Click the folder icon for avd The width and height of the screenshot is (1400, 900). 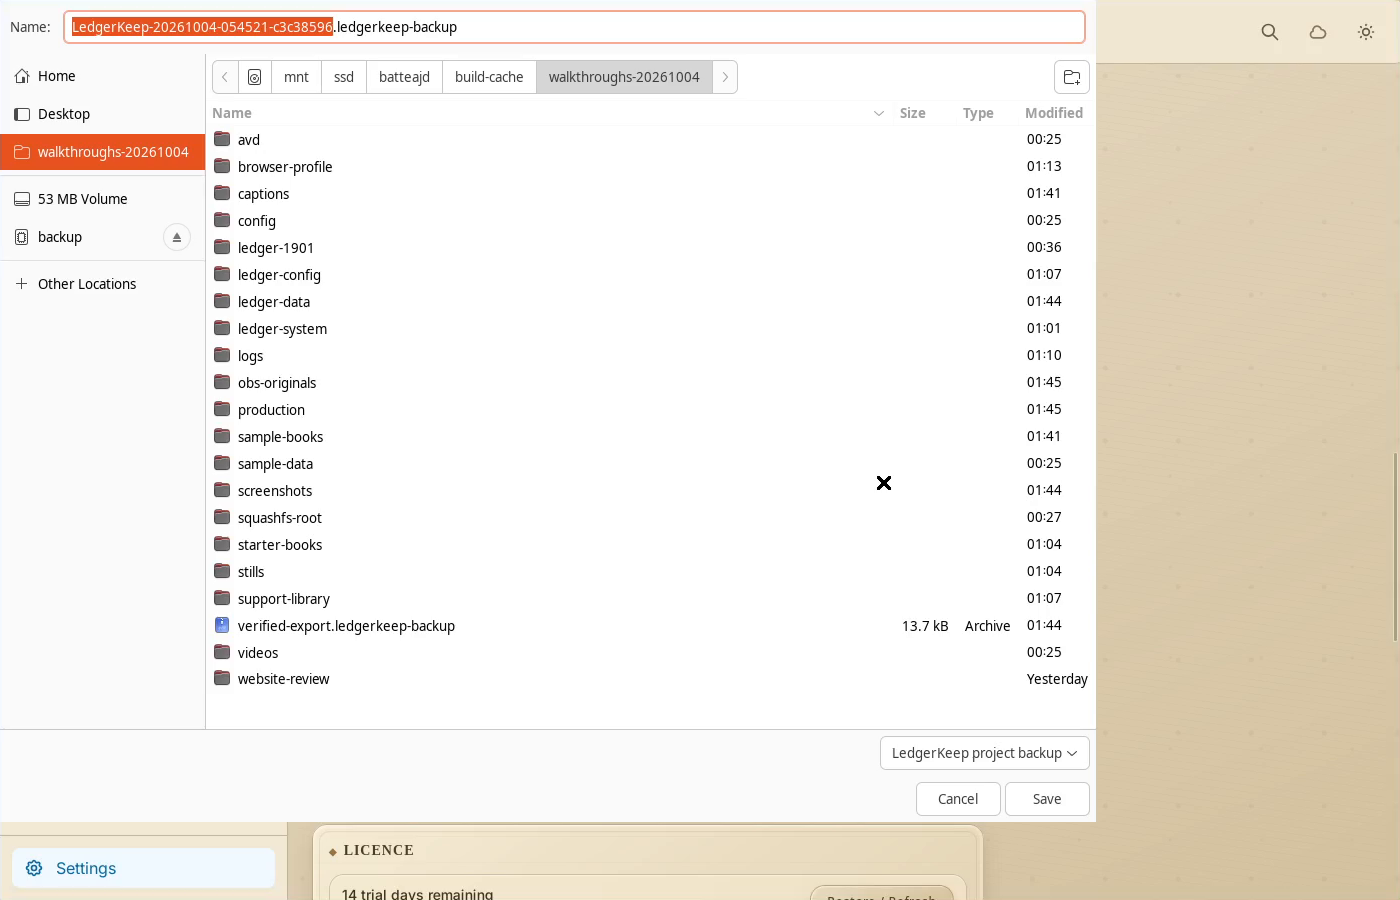[222, 139]
